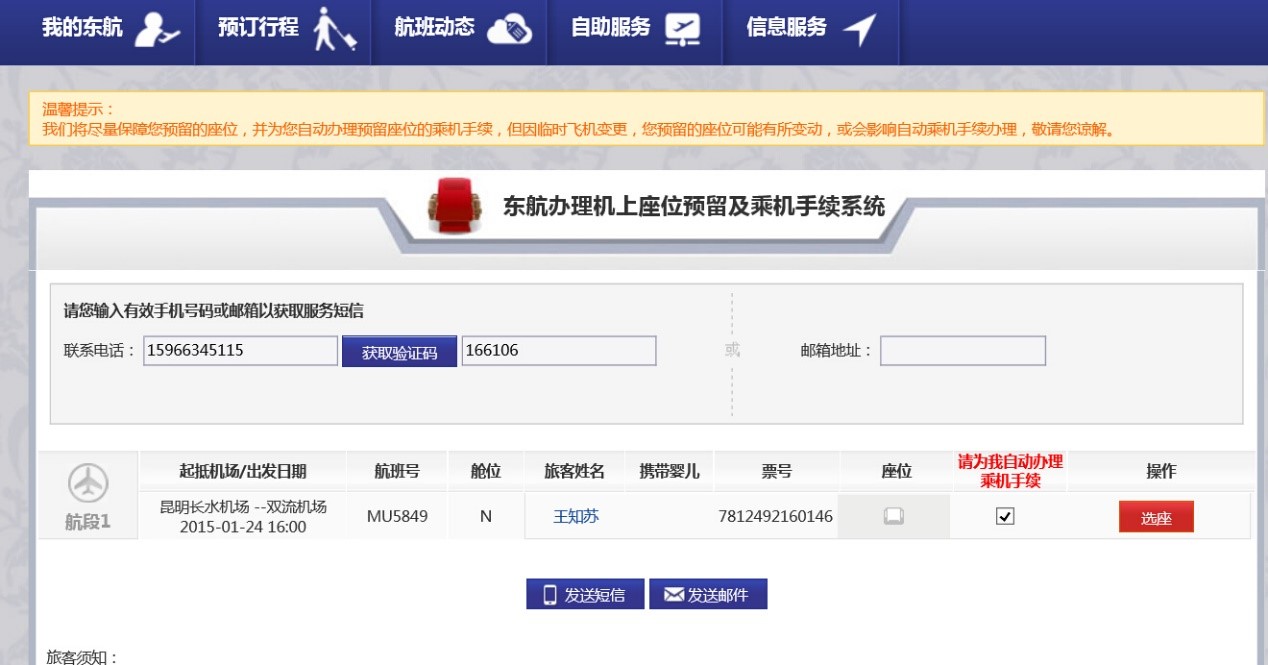
Task: Click ticket number 7812492160146
Action: (x=775, y=516)
